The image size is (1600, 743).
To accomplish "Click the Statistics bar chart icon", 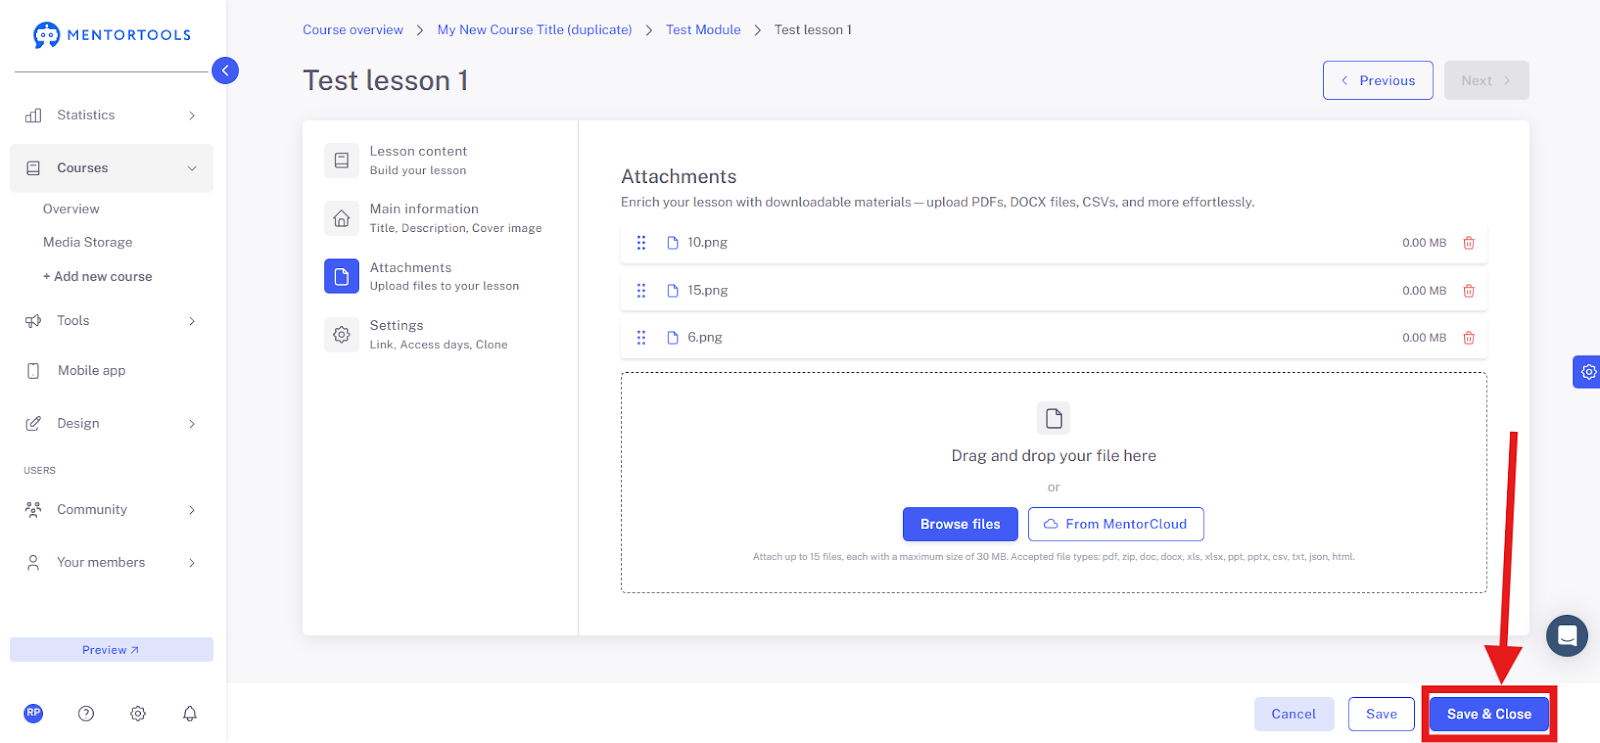I will (33, 115).
